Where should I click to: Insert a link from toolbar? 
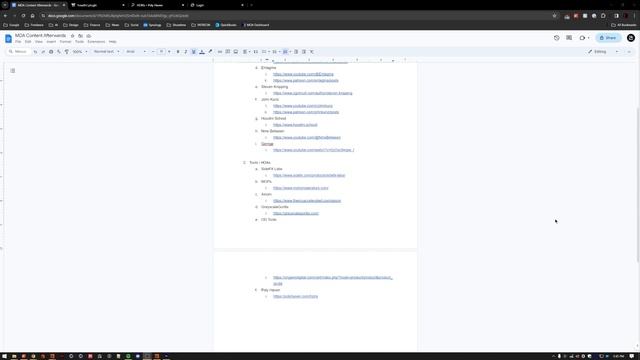(x=220, y=52)
